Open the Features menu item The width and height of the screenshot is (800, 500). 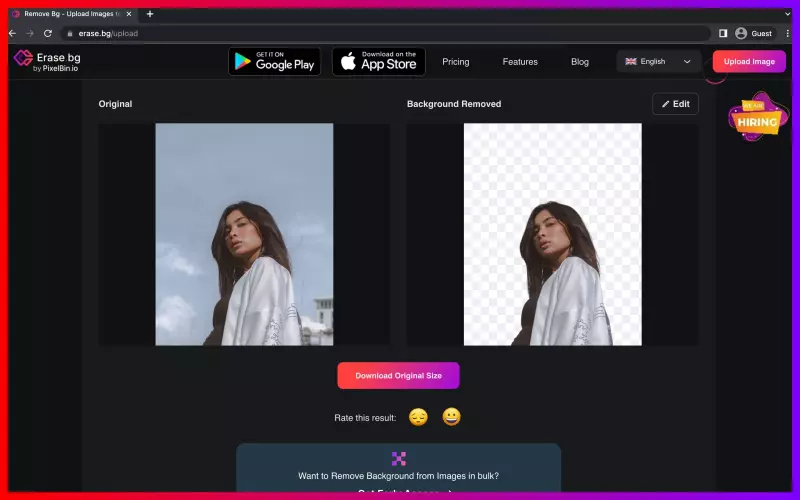click(x=520, y=62)
